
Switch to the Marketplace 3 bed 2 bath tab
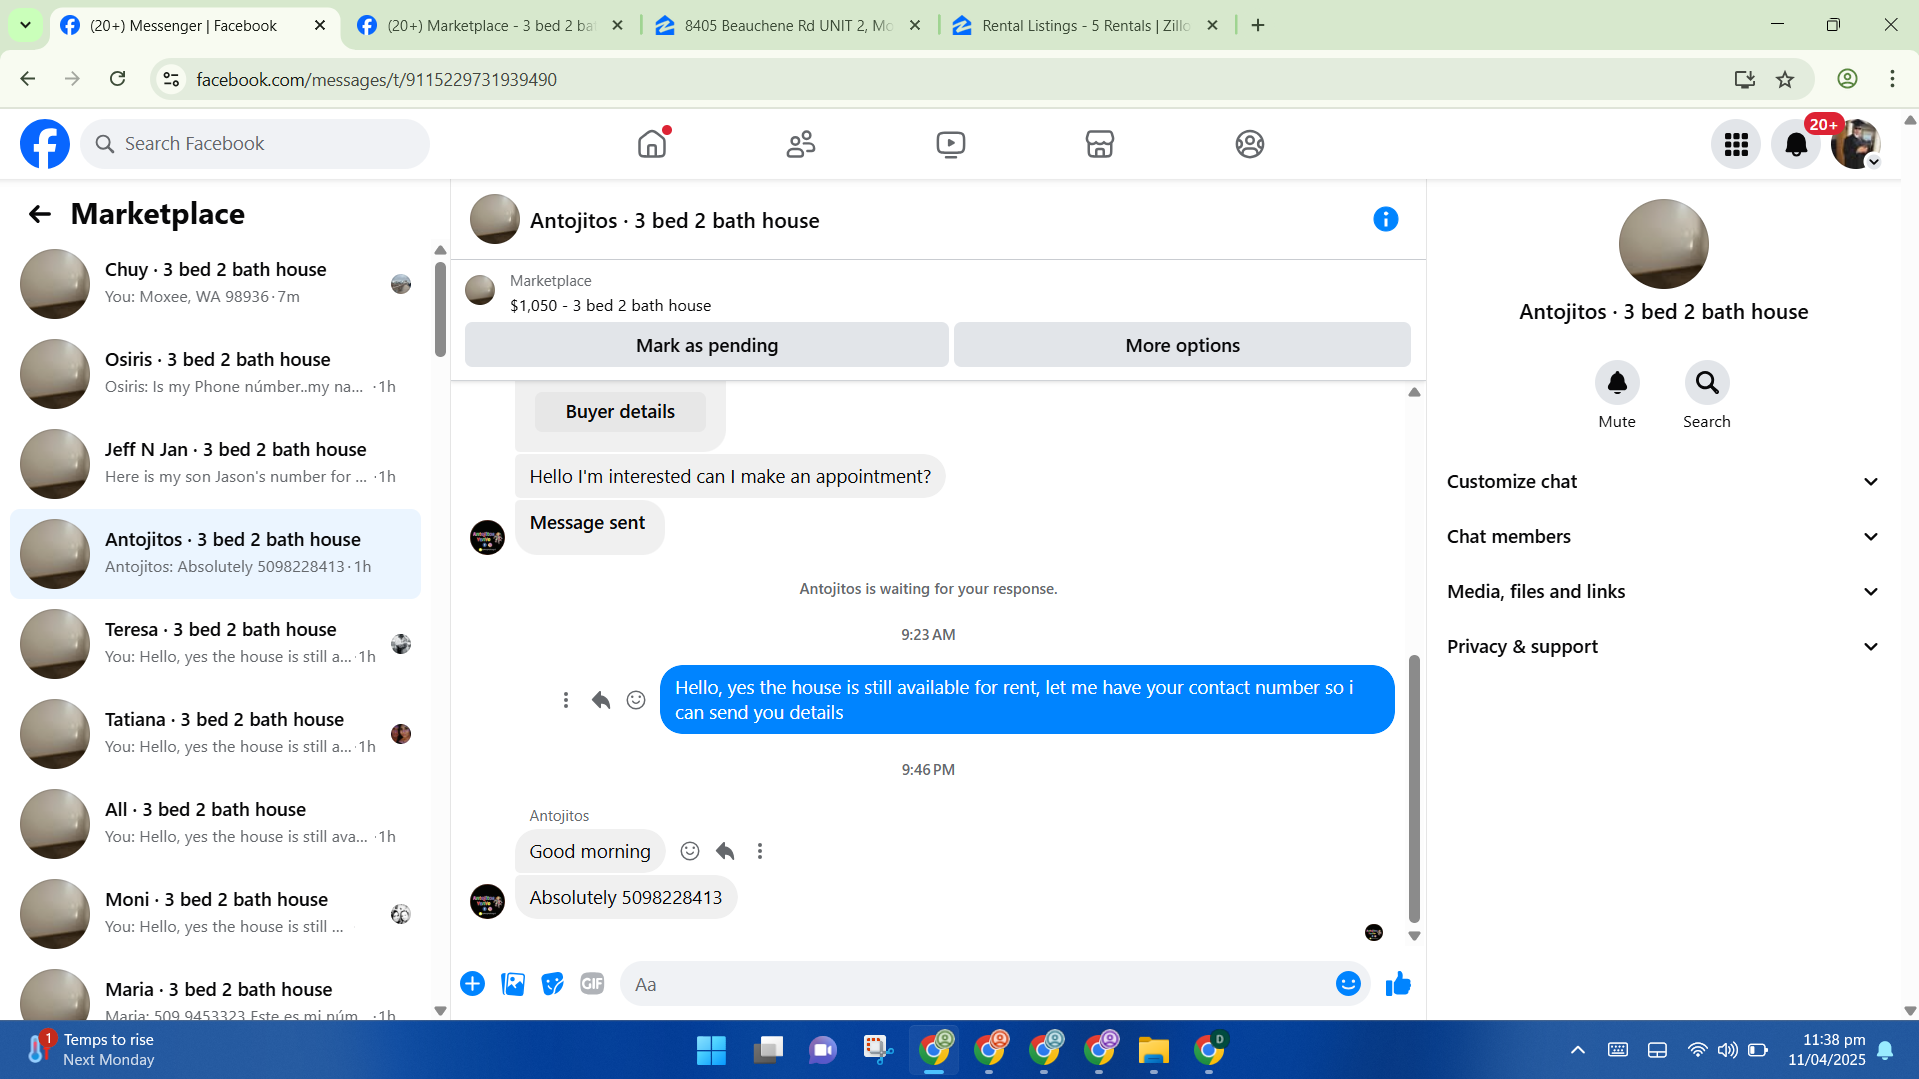[x=491, y=26]
